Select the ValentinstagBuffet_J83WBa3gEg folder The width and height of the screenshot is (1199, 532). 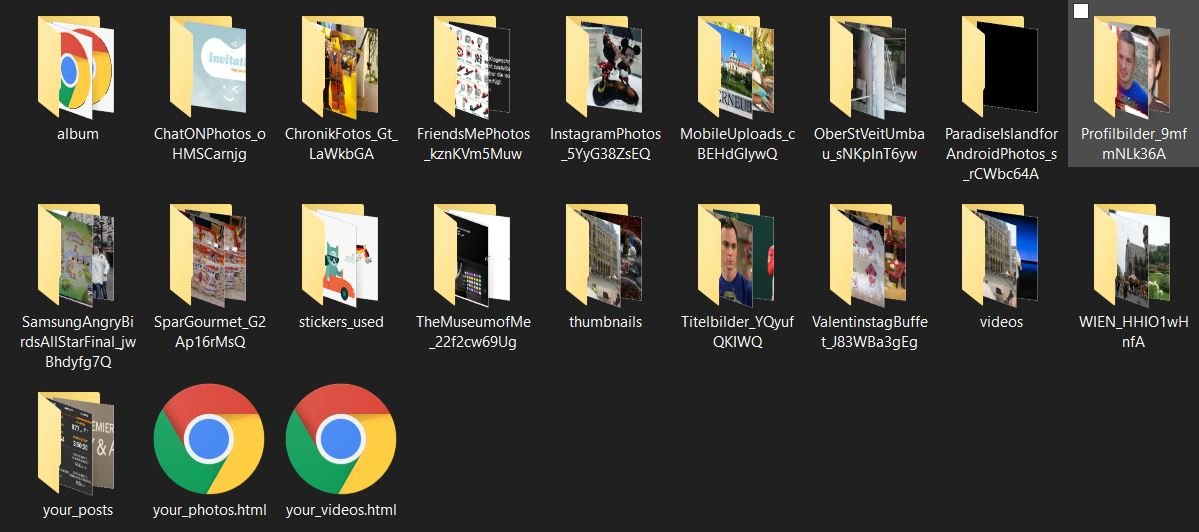[869, 255]
